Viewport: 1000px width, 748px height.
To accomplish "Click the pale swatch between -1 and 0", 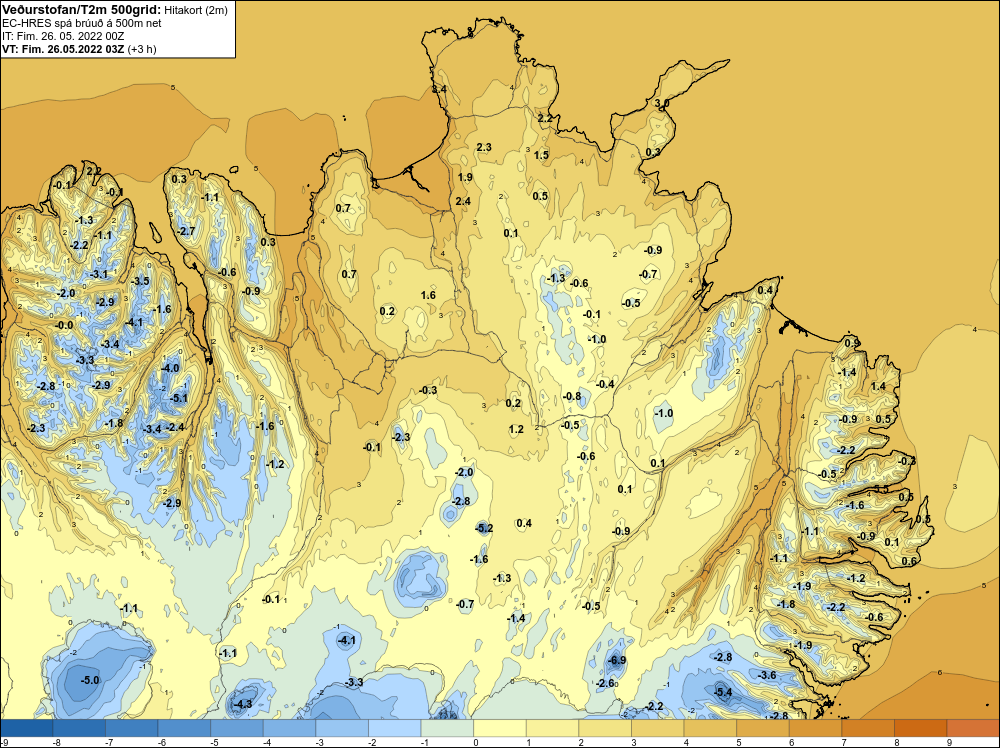I will point(447,728).
